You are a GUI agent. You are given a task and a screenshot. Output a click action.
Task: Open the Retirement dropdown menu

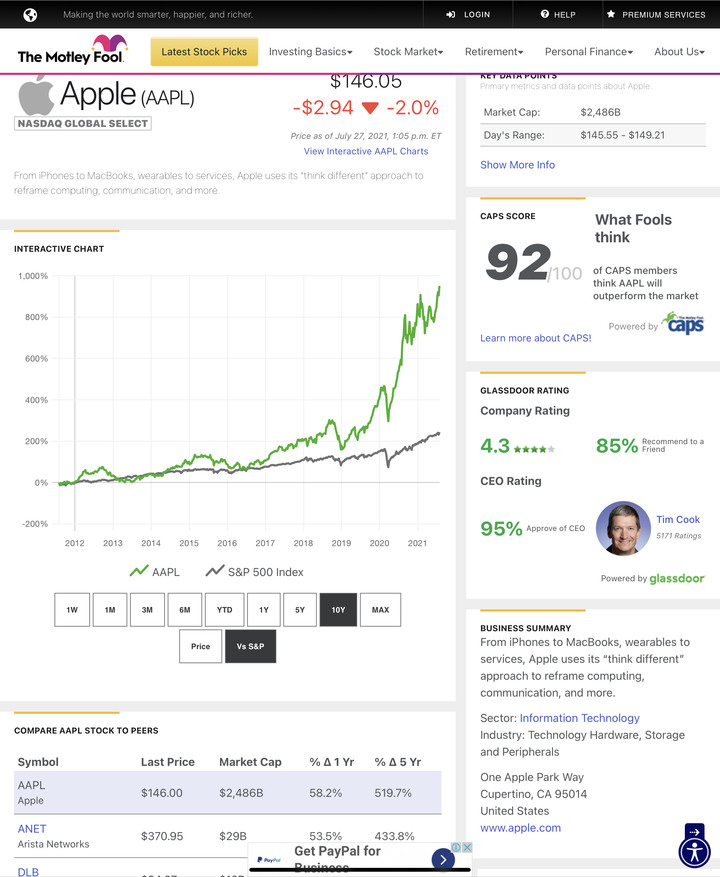click(493, 52)
